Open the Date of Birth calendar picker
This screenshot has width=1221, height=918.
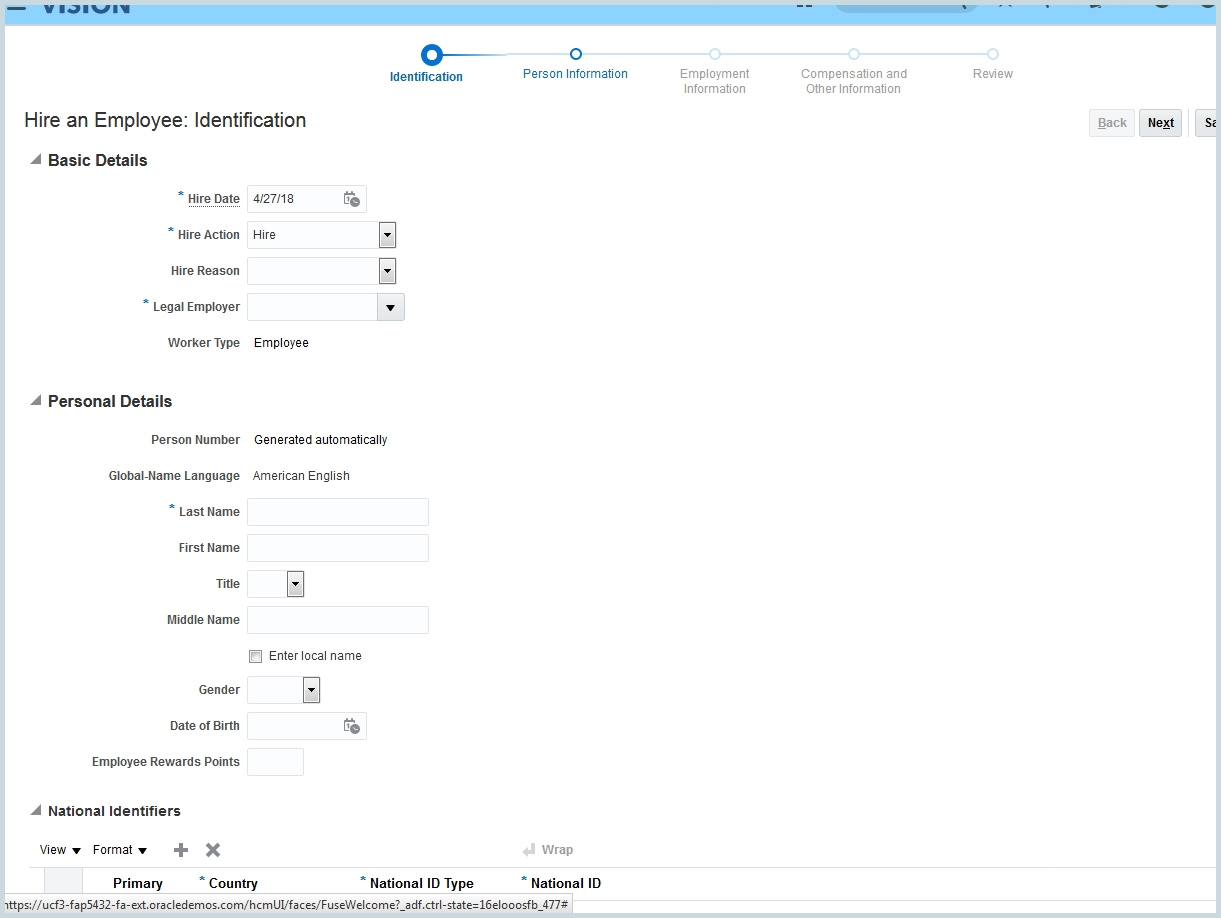point(351,726)
